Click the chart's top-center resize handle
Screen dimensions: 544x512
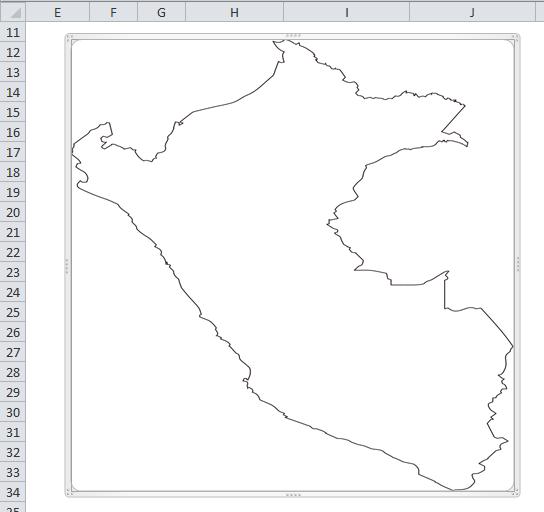click(x=293, y=35)
